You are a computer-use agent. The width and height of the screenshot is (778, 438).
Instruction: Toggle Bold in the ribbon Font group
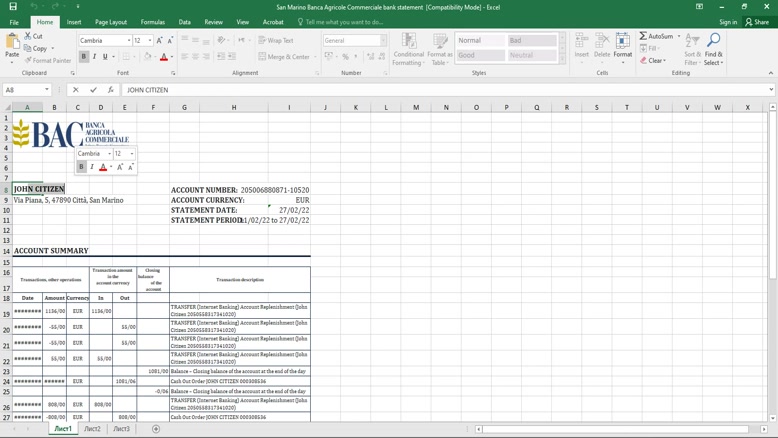[x=83, y=57]
